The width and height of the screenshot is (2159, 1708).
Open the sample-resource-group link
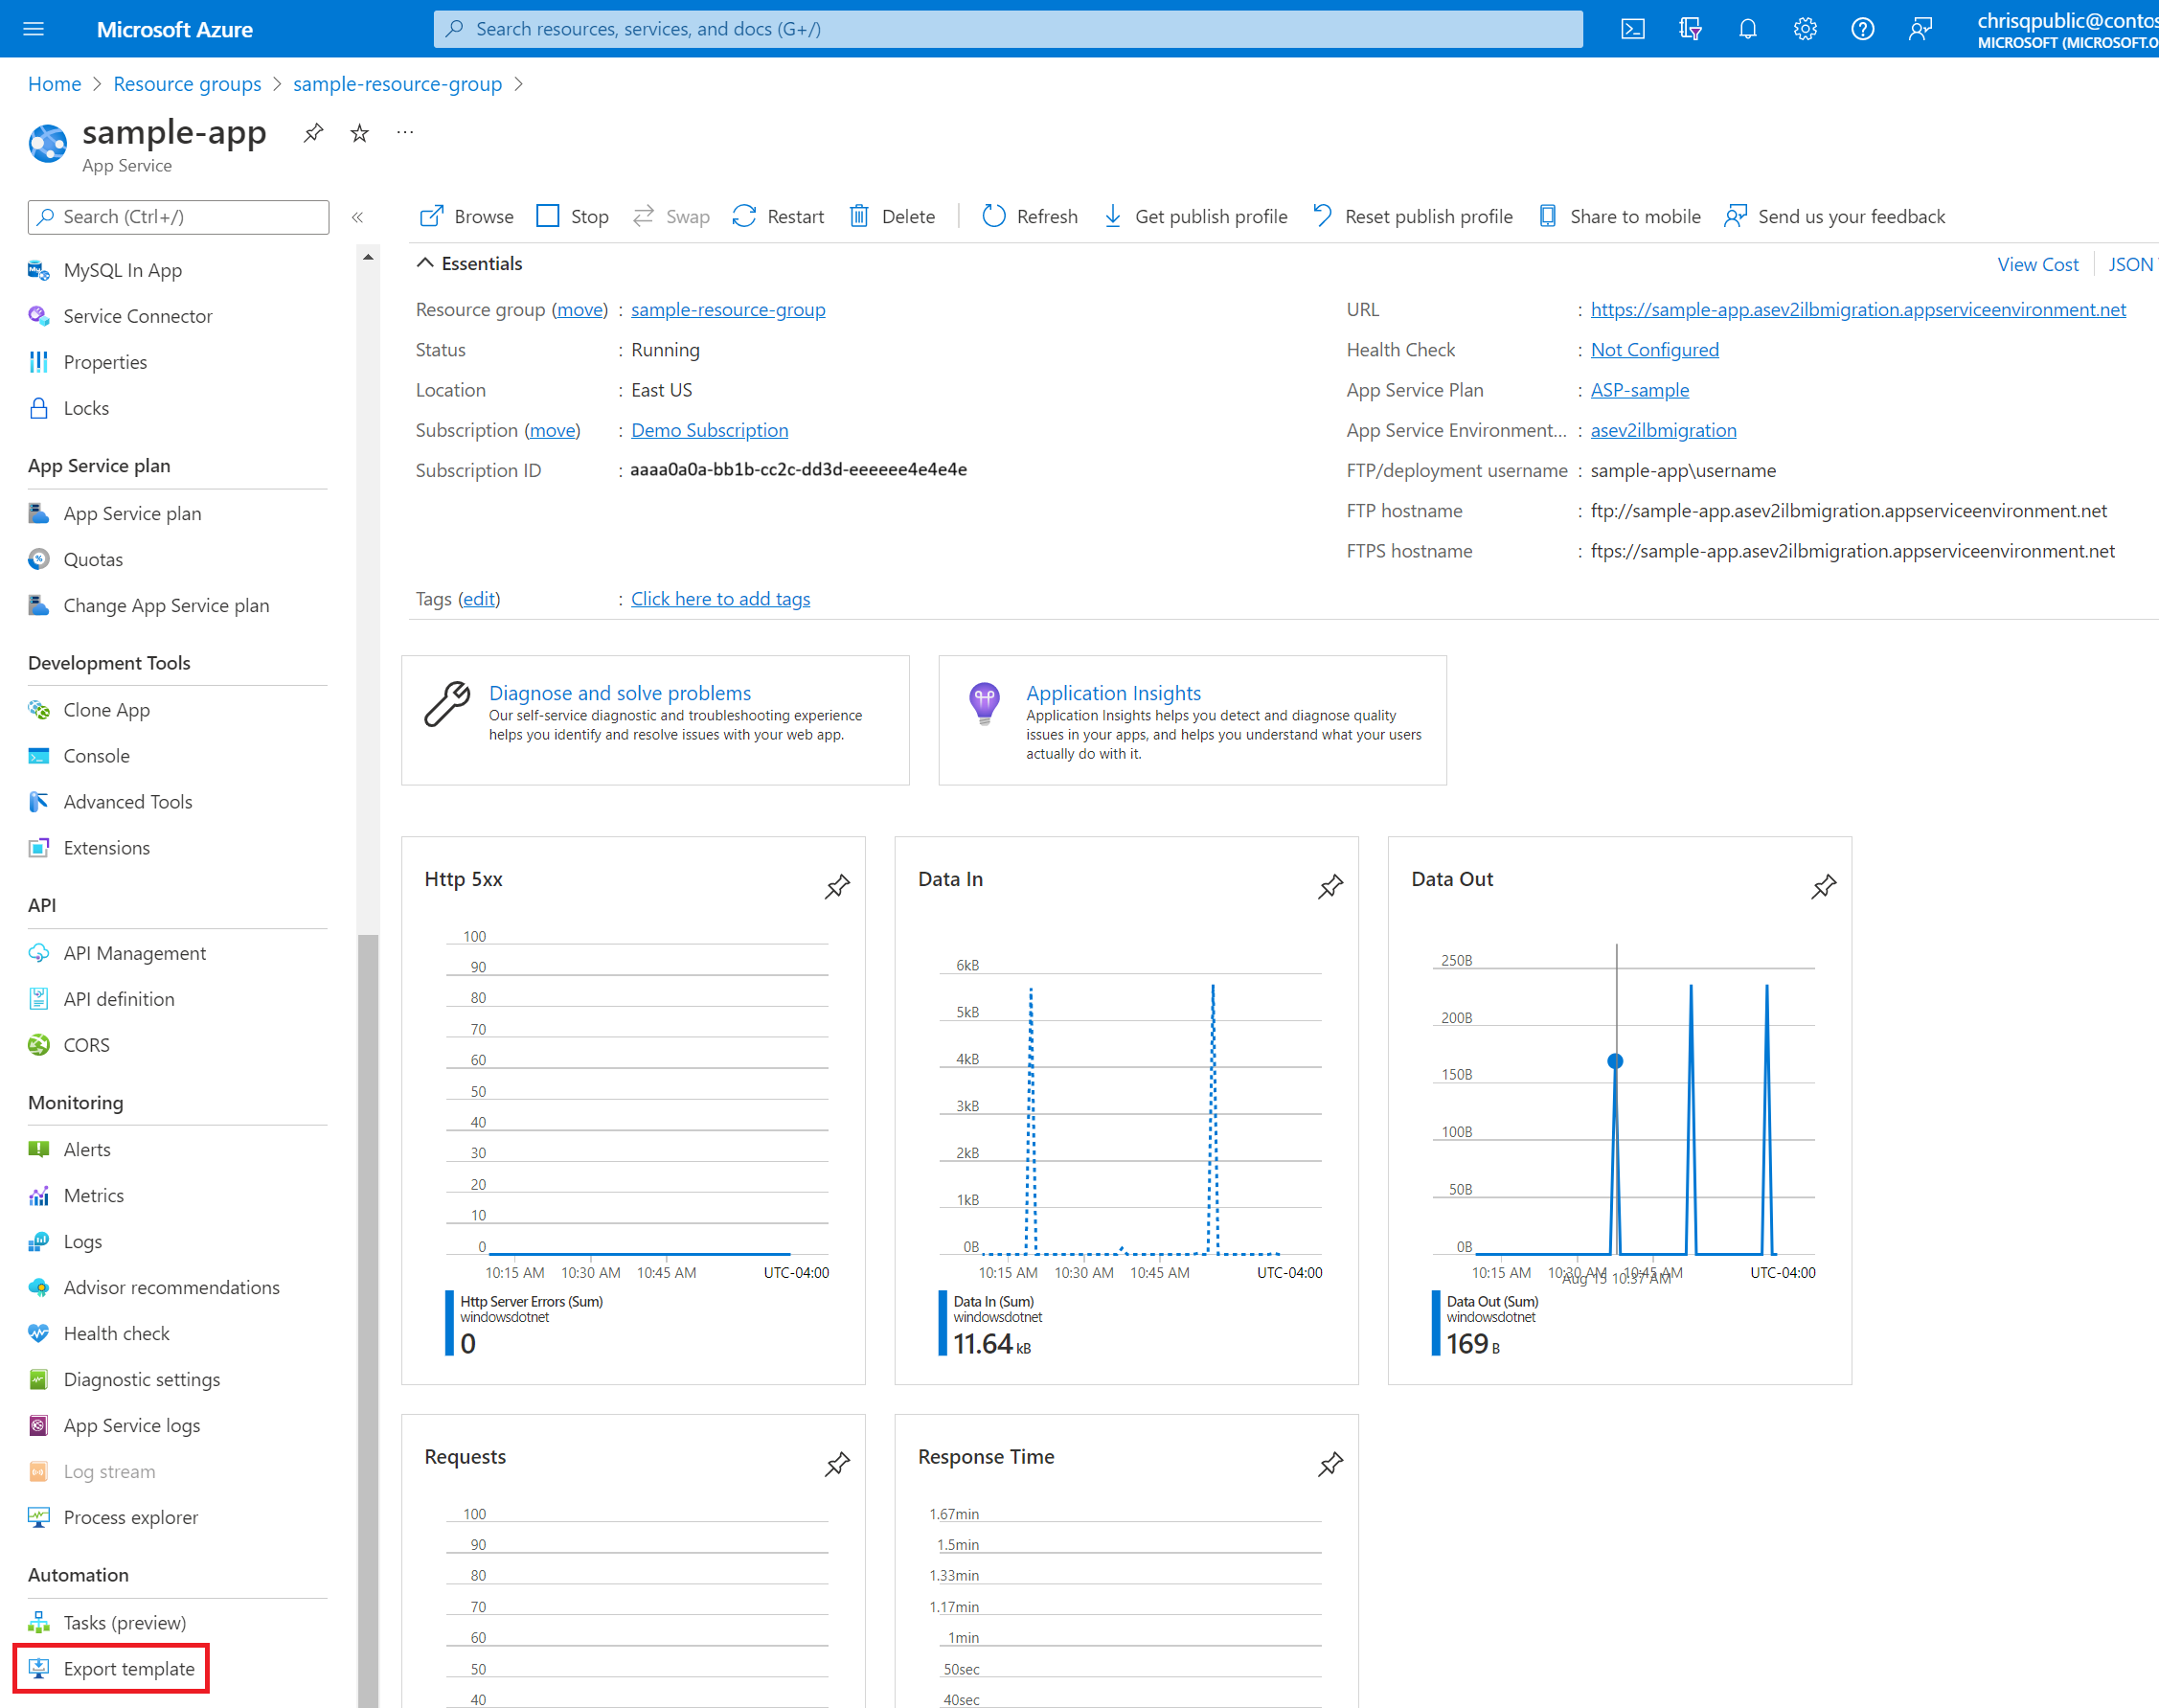[727, 310]
